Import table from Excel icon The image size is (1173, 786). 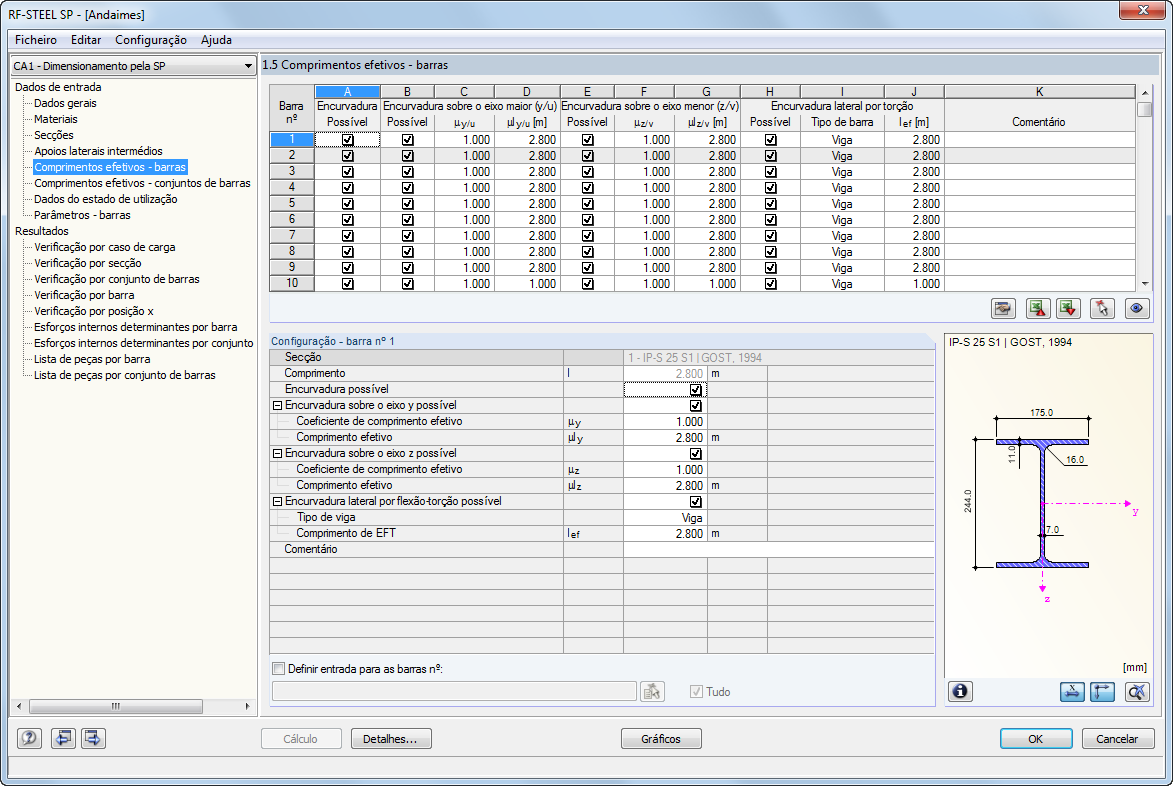(x=1068, y=308)
